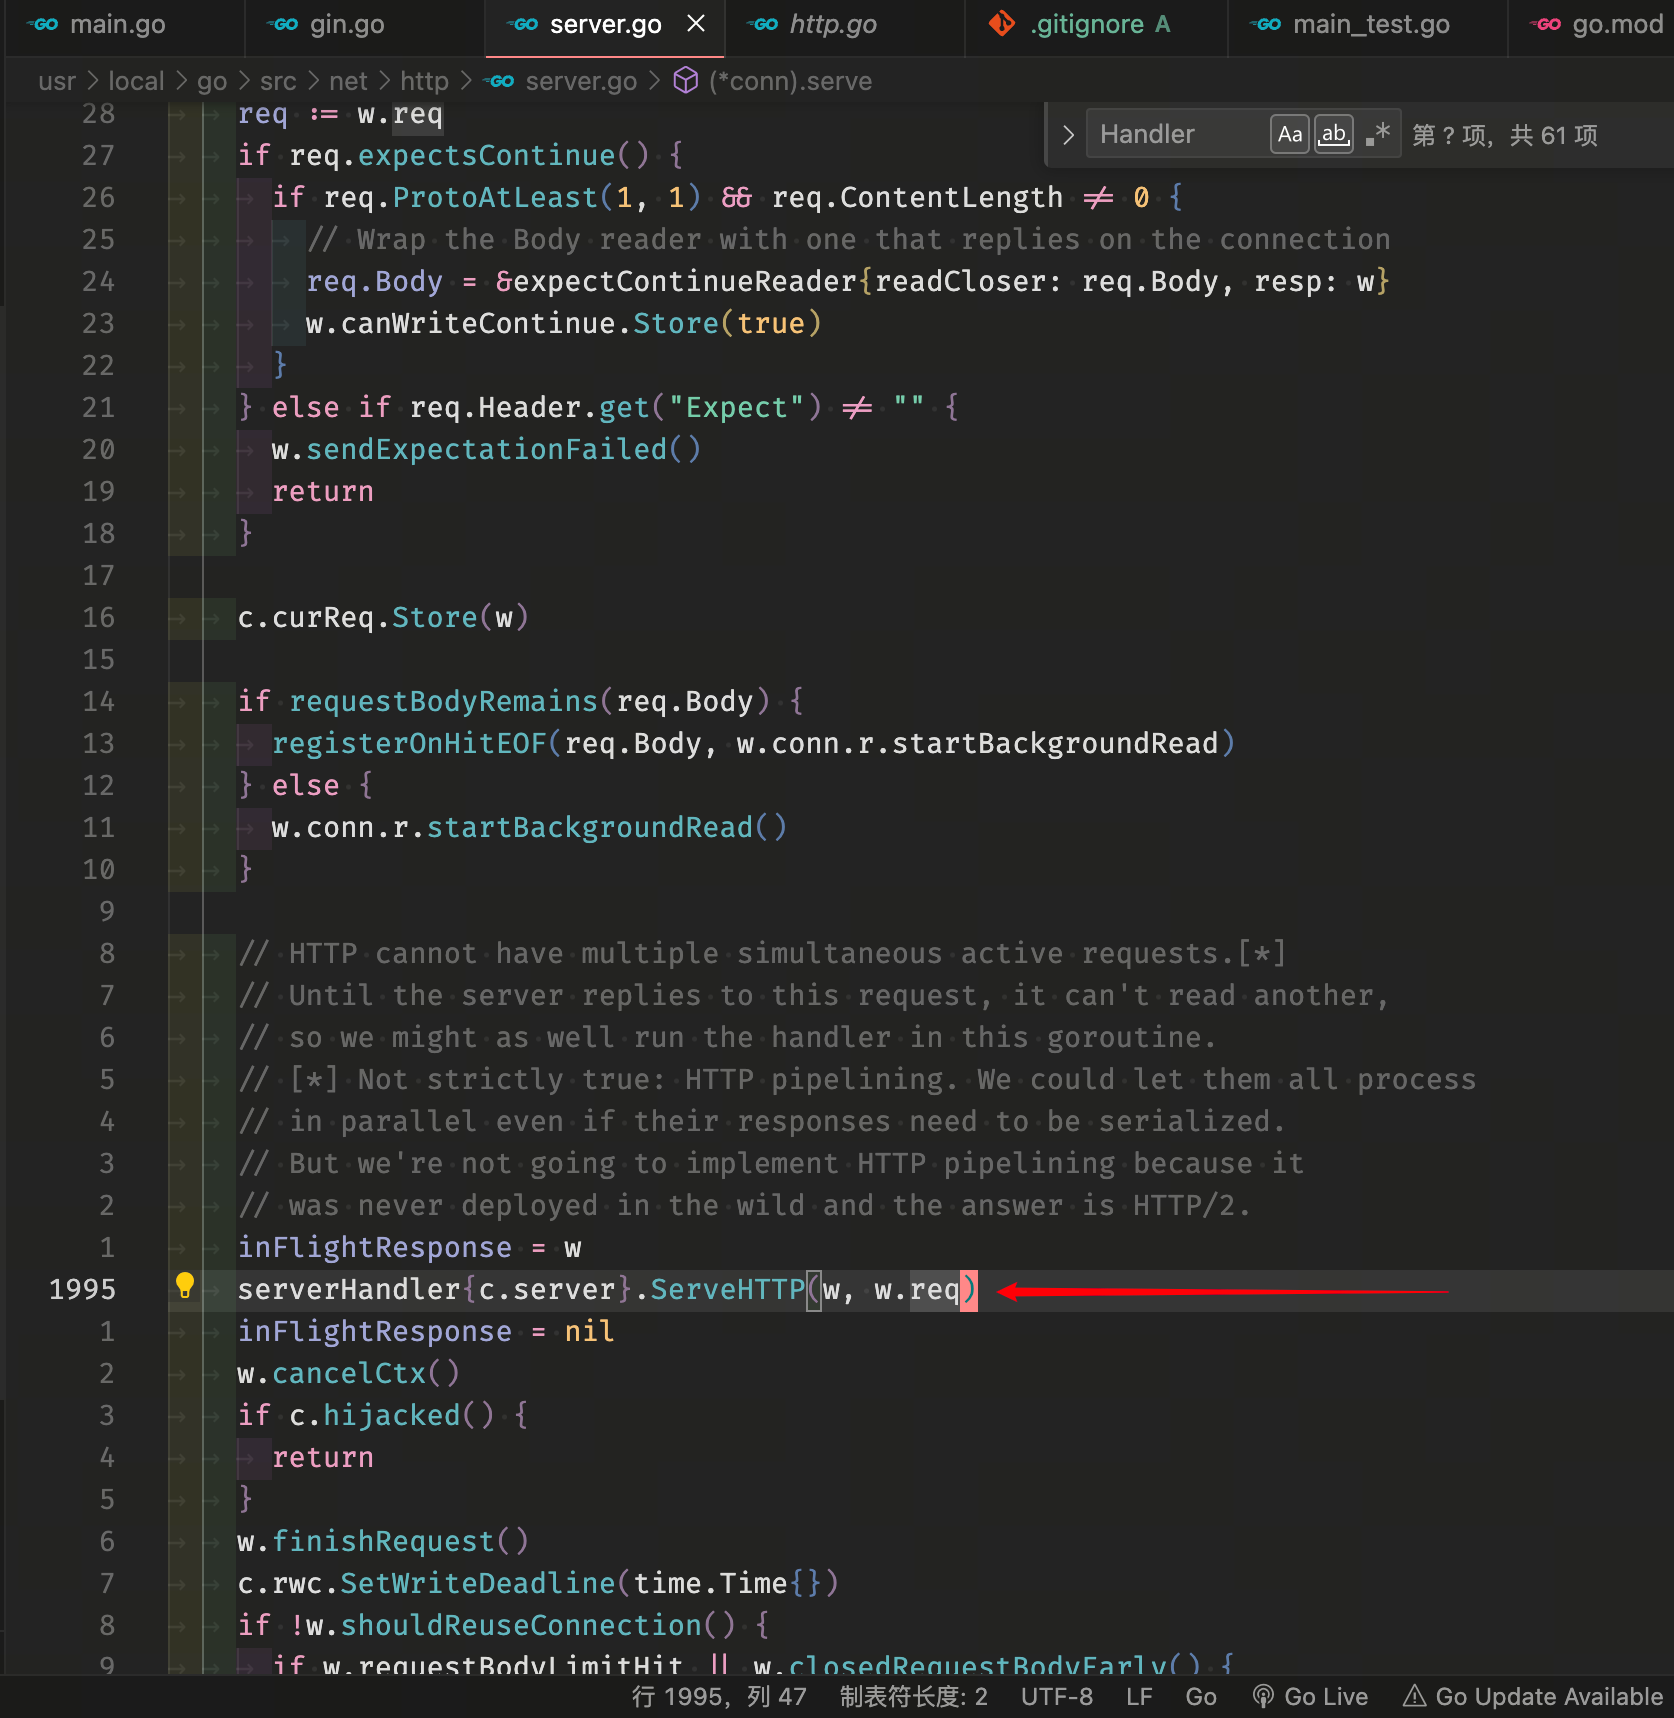Click the serverHandler identifier on line 1995

[x=349, y=1290]
